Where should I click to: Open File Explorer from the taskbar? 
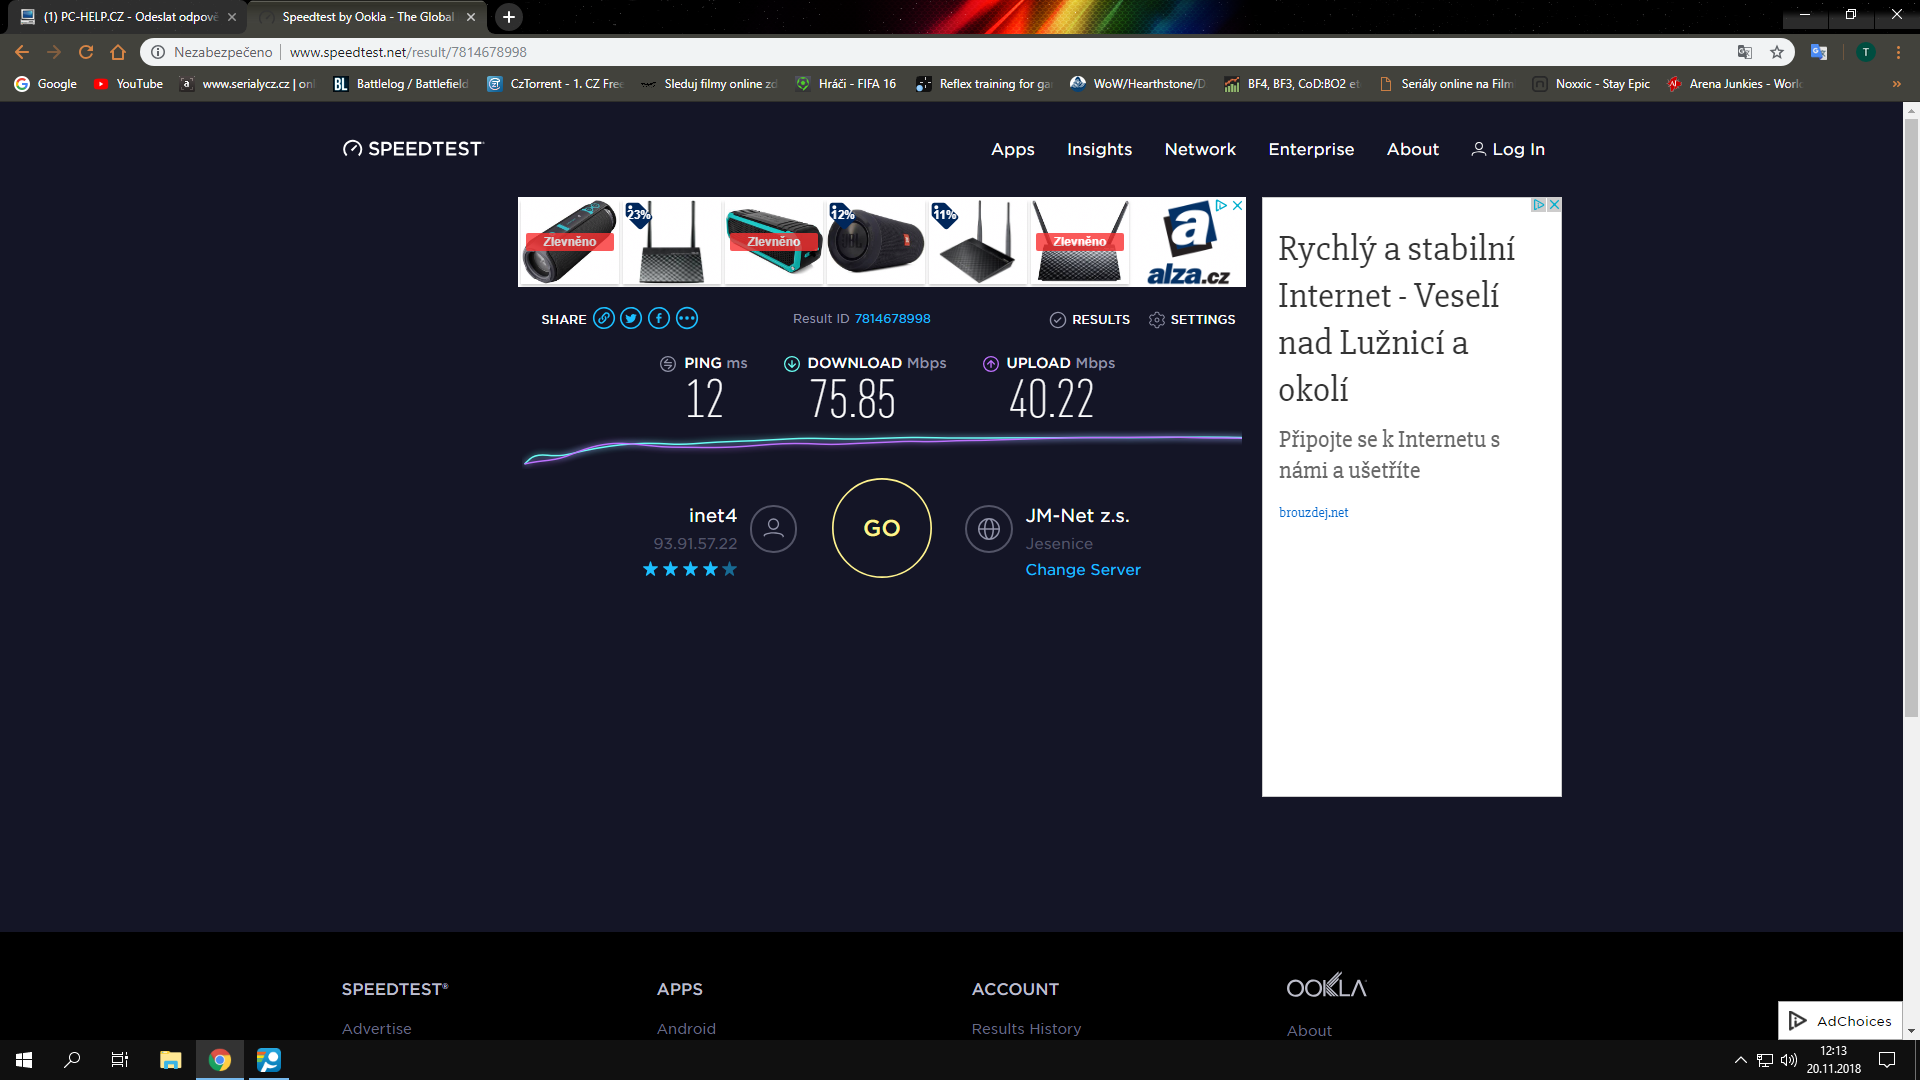170,1060
